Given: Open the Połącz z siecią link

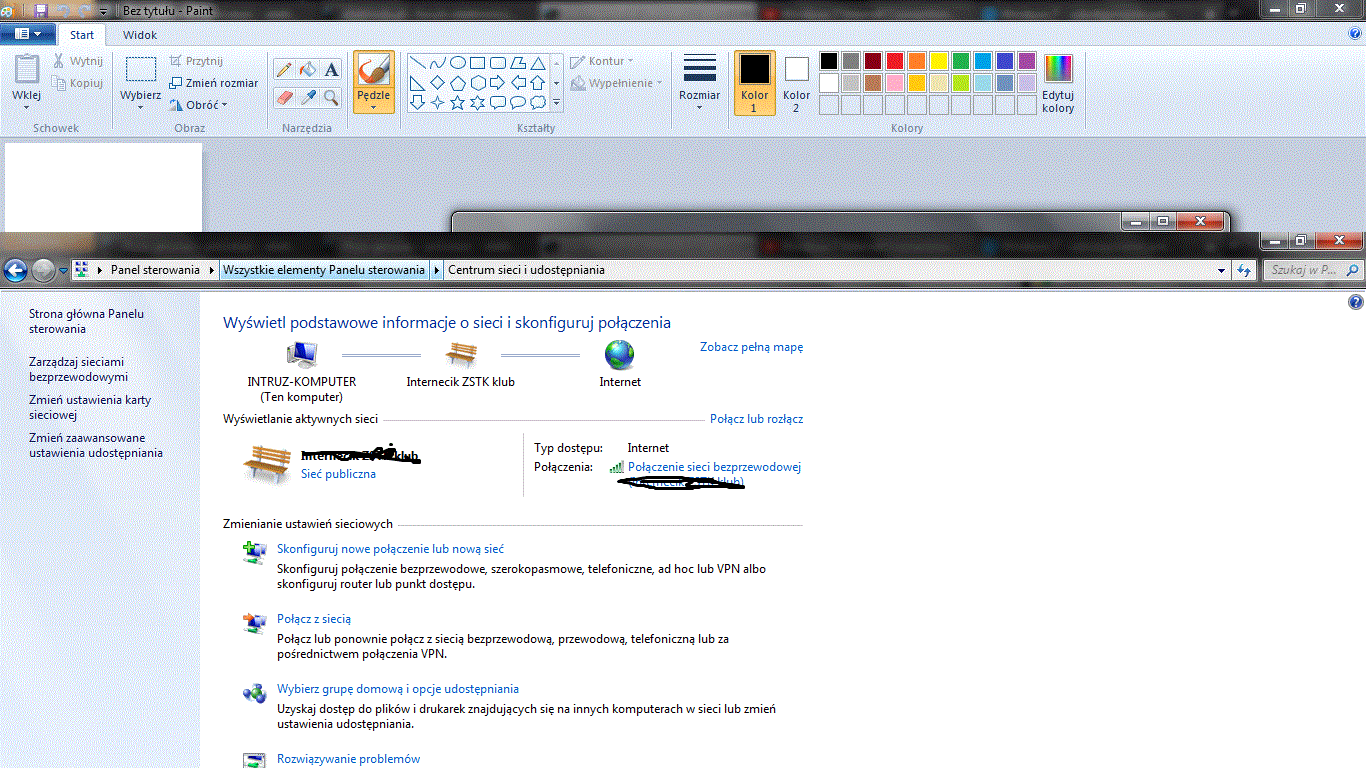Looking at the screenshot, I should [x=313, y=618].
